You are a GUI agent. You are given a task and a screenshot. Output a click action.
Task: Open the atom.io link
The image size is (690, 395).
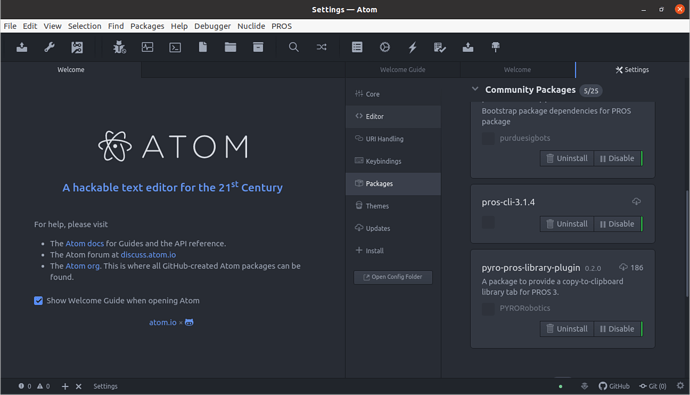coord(162,322)
